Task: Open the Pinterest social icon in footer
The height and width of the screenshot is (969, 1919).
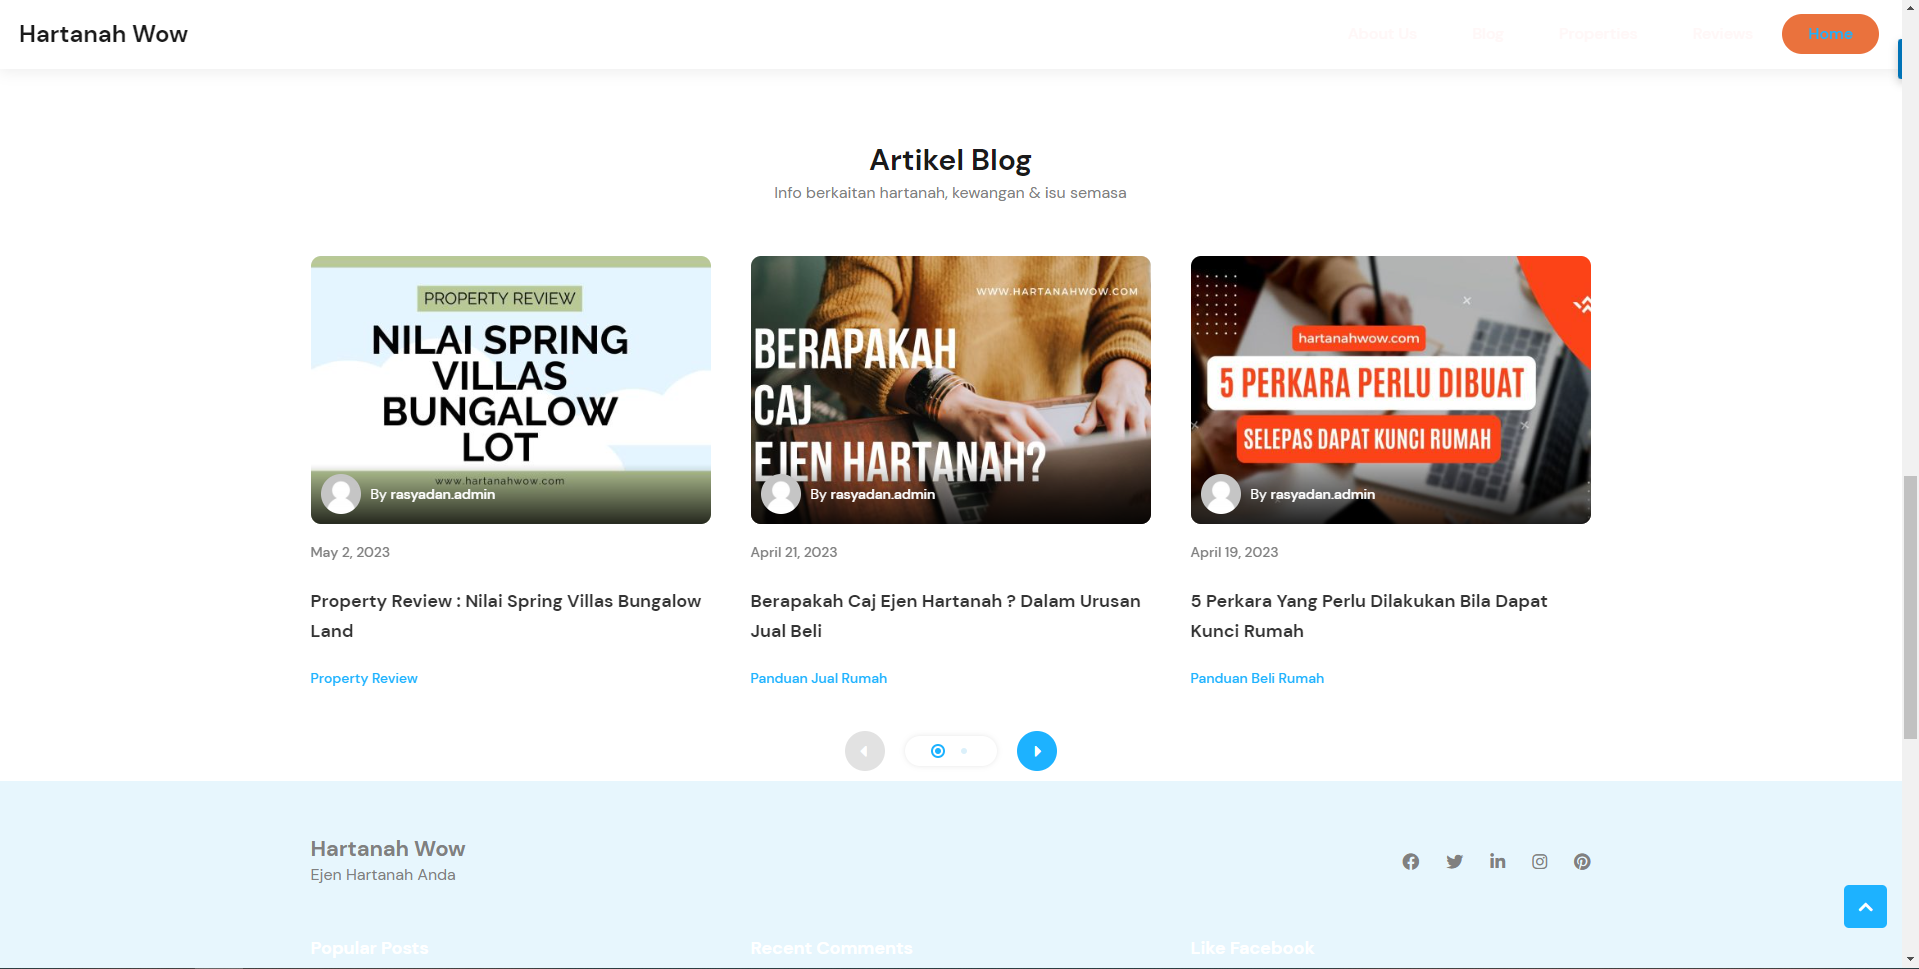Action: coord(1581,861)
